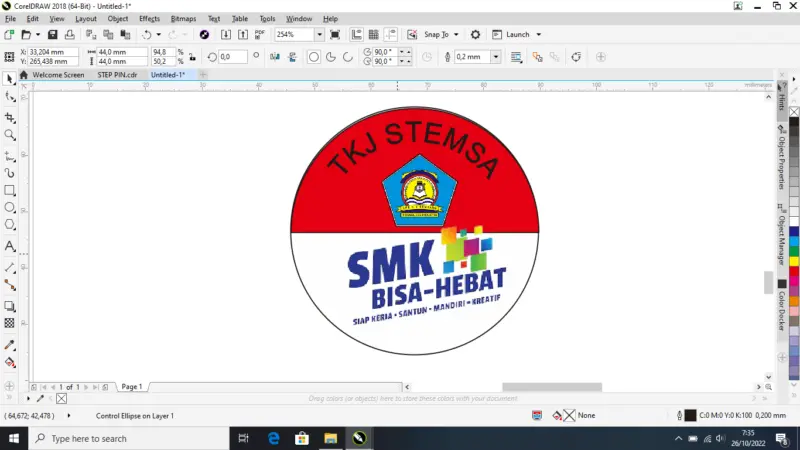This screenshot has height=450, width=800.
Task: Switch shape to Pie mode
Action: click(331, 57)
